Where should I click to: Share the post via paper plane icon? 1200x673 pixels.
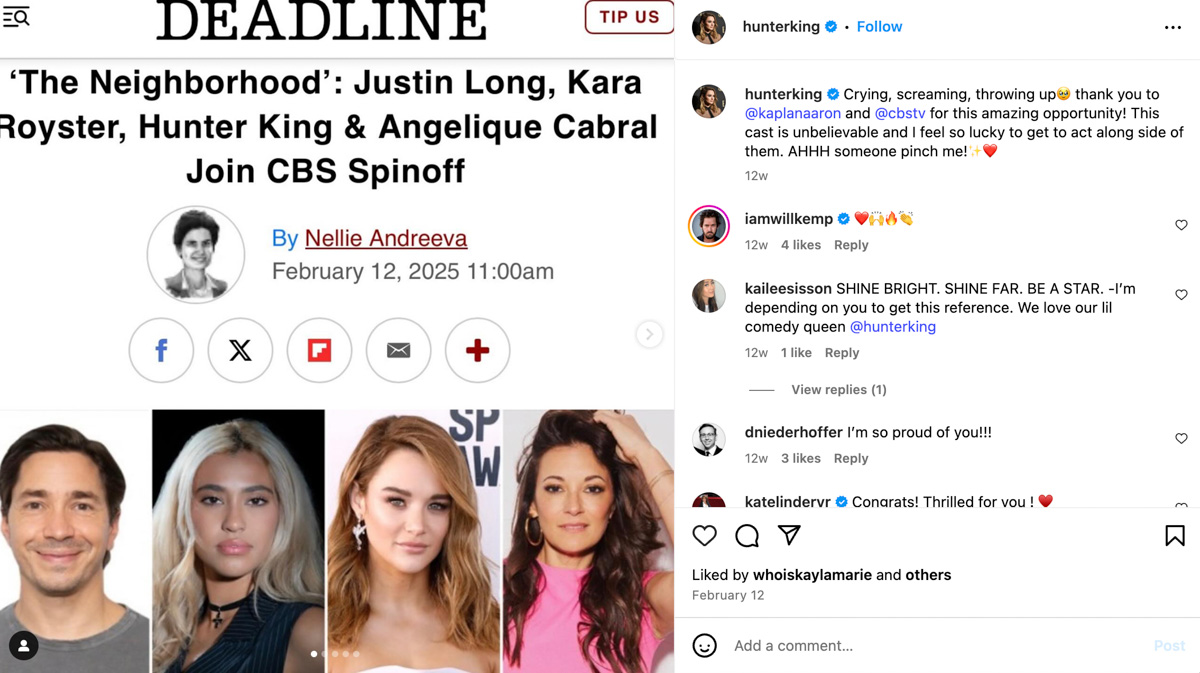[x=789, y=535]
